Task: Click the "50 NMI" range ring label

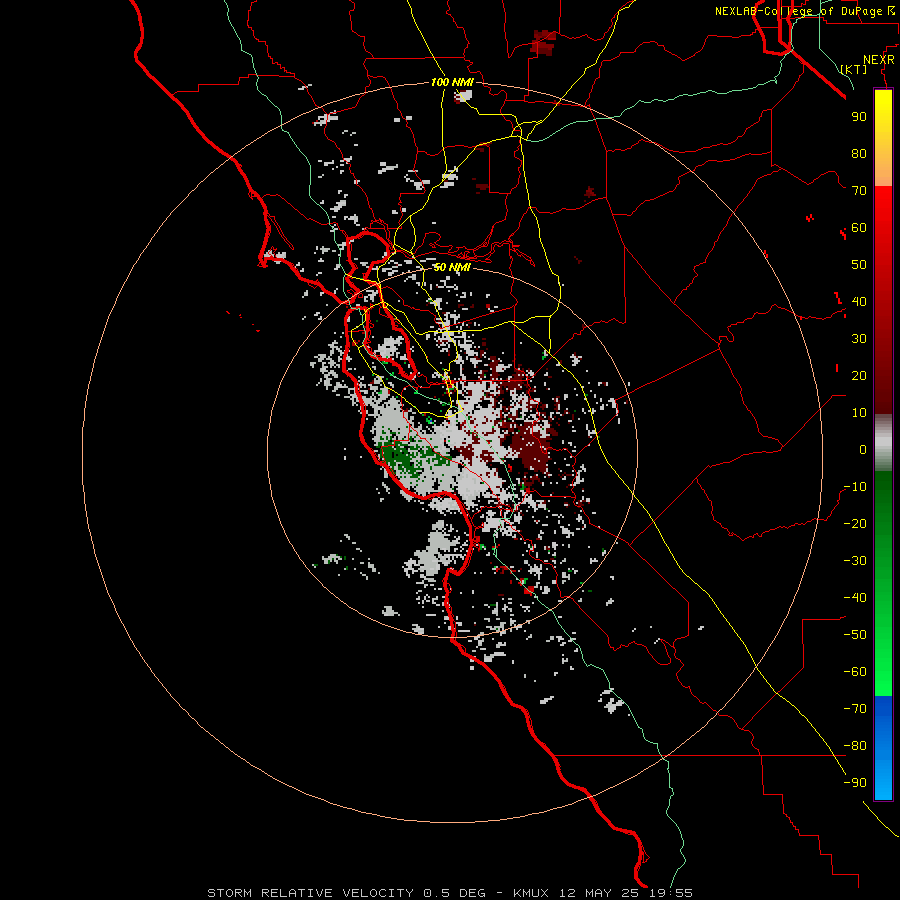Action: 452,267
